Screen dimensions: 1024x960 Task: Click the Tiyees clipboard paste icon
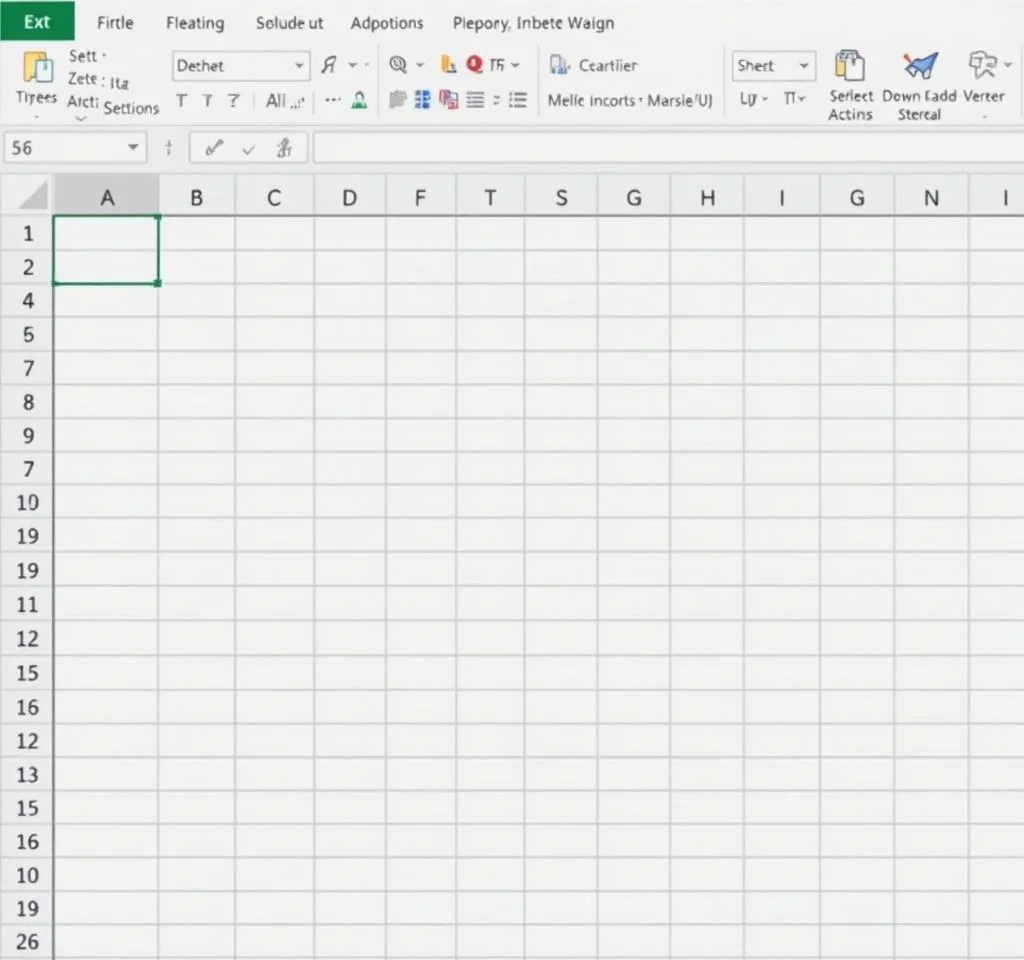click(x=37, y=67)
